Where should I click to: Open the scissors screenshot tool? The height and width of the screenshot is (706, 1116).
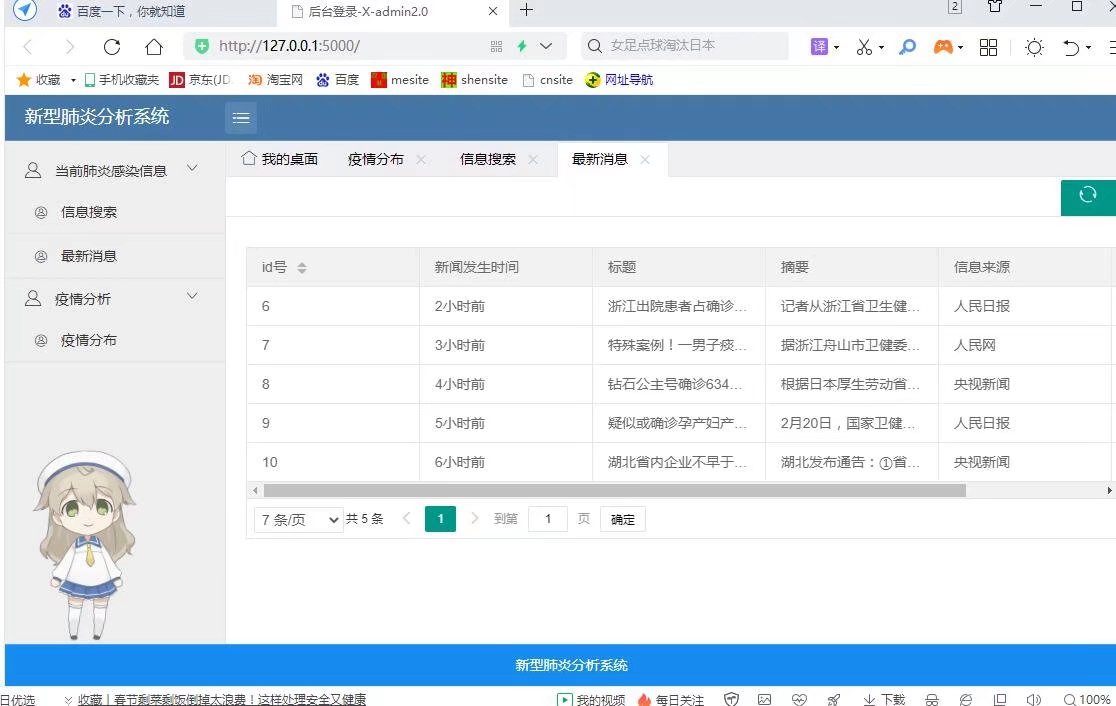863,47
